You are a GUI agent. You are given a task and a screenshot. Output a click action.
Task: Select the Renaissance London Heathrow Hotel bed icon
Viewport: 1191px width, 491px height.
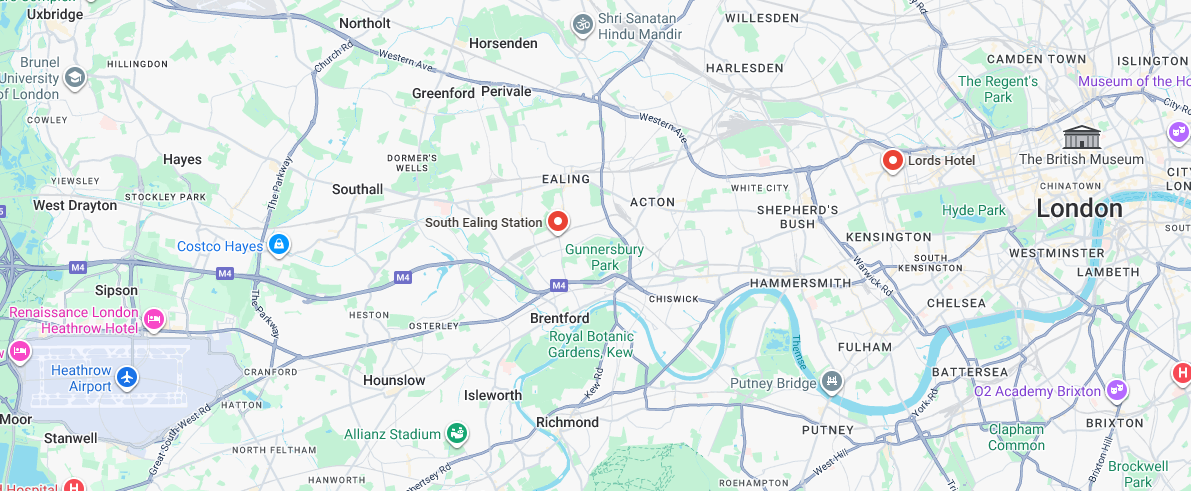coord(154,319)
